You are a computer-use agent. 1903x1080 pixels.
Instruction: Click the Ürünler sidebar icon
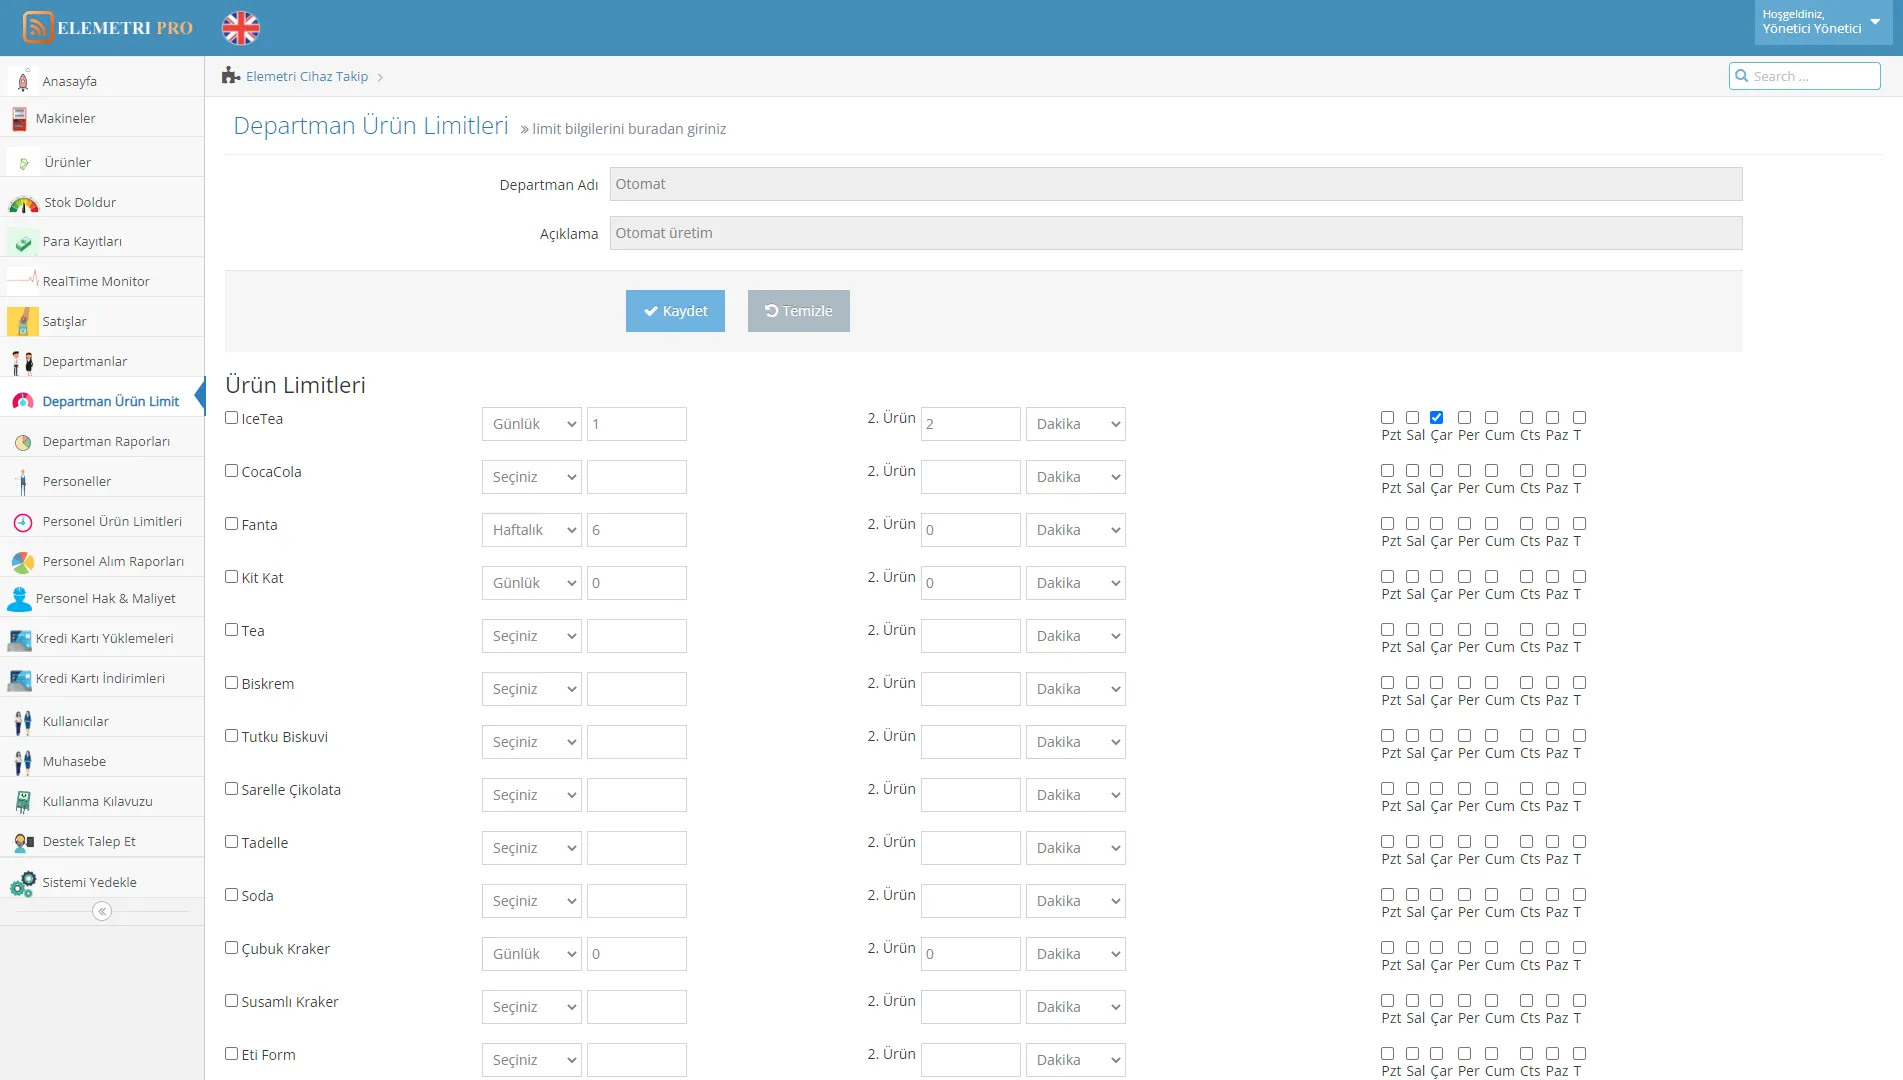(24, 162)
